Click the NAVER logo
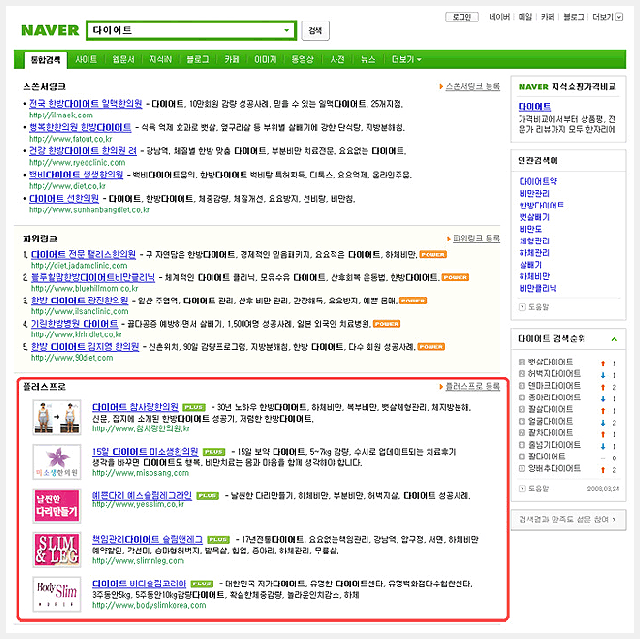 [x=50, y=30]
